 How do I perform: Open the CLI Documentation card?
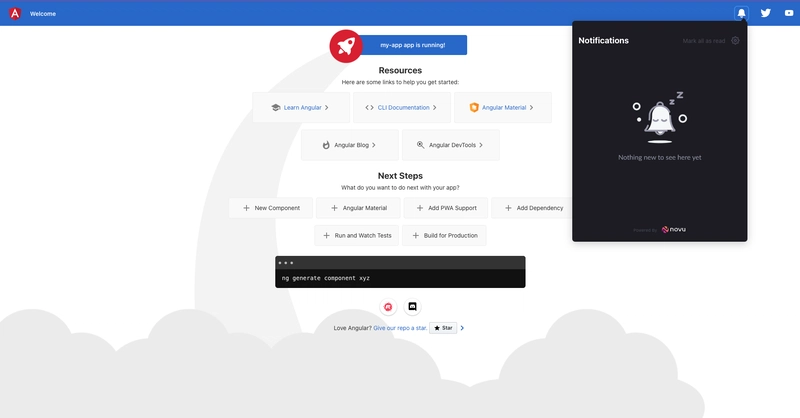(x=401, y=107)
